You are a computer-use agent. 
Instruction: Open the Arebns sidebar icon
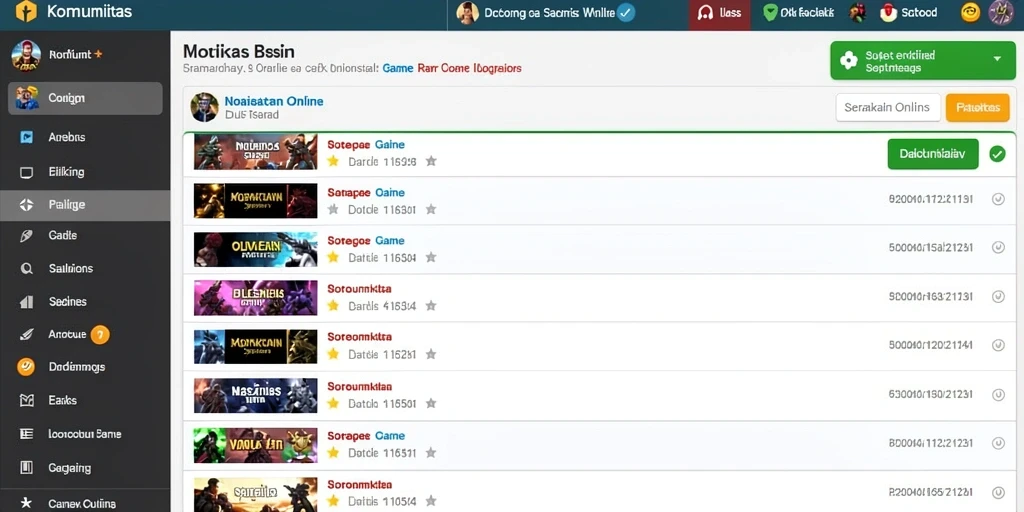[26, 137]
